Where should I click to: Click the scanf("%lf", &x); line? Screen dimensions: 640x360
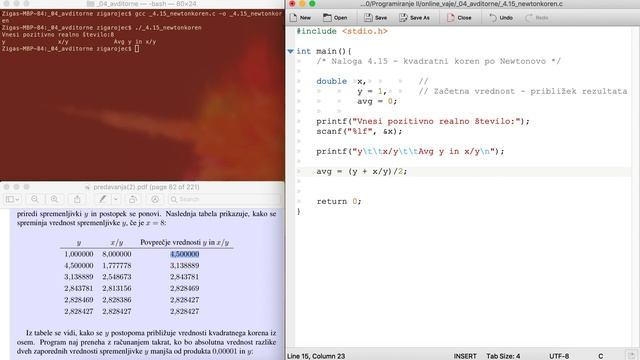[359, 131]
